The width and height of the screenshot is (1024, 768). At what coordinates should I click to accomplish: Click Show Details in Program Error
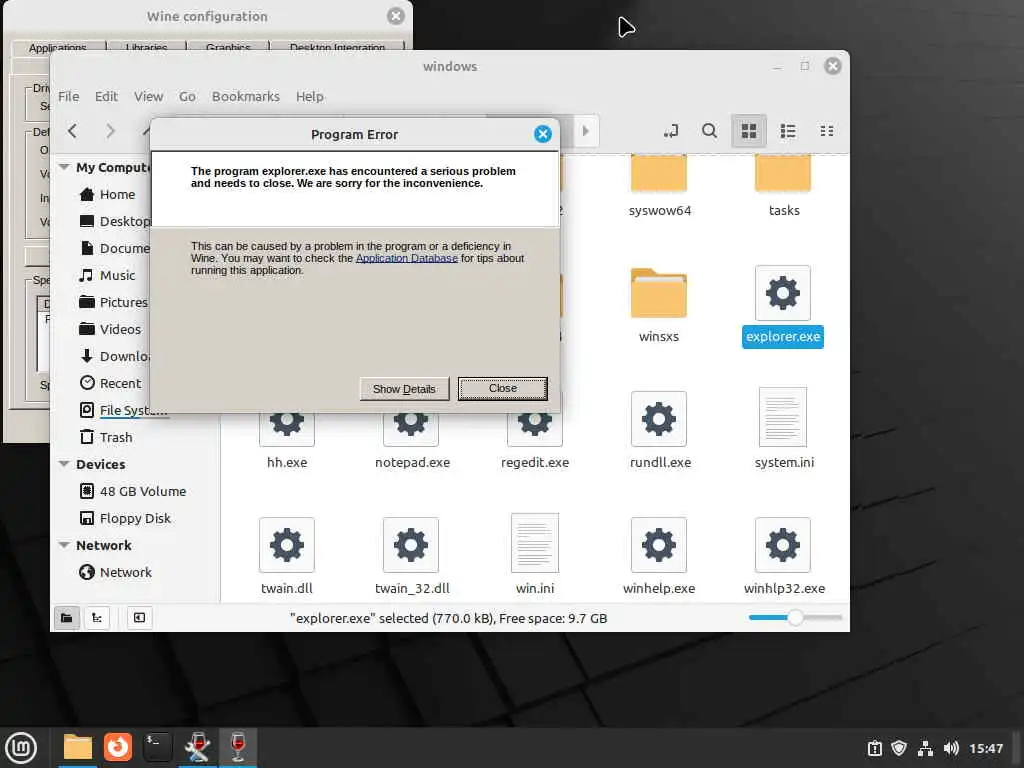click(x=404, y=389)
